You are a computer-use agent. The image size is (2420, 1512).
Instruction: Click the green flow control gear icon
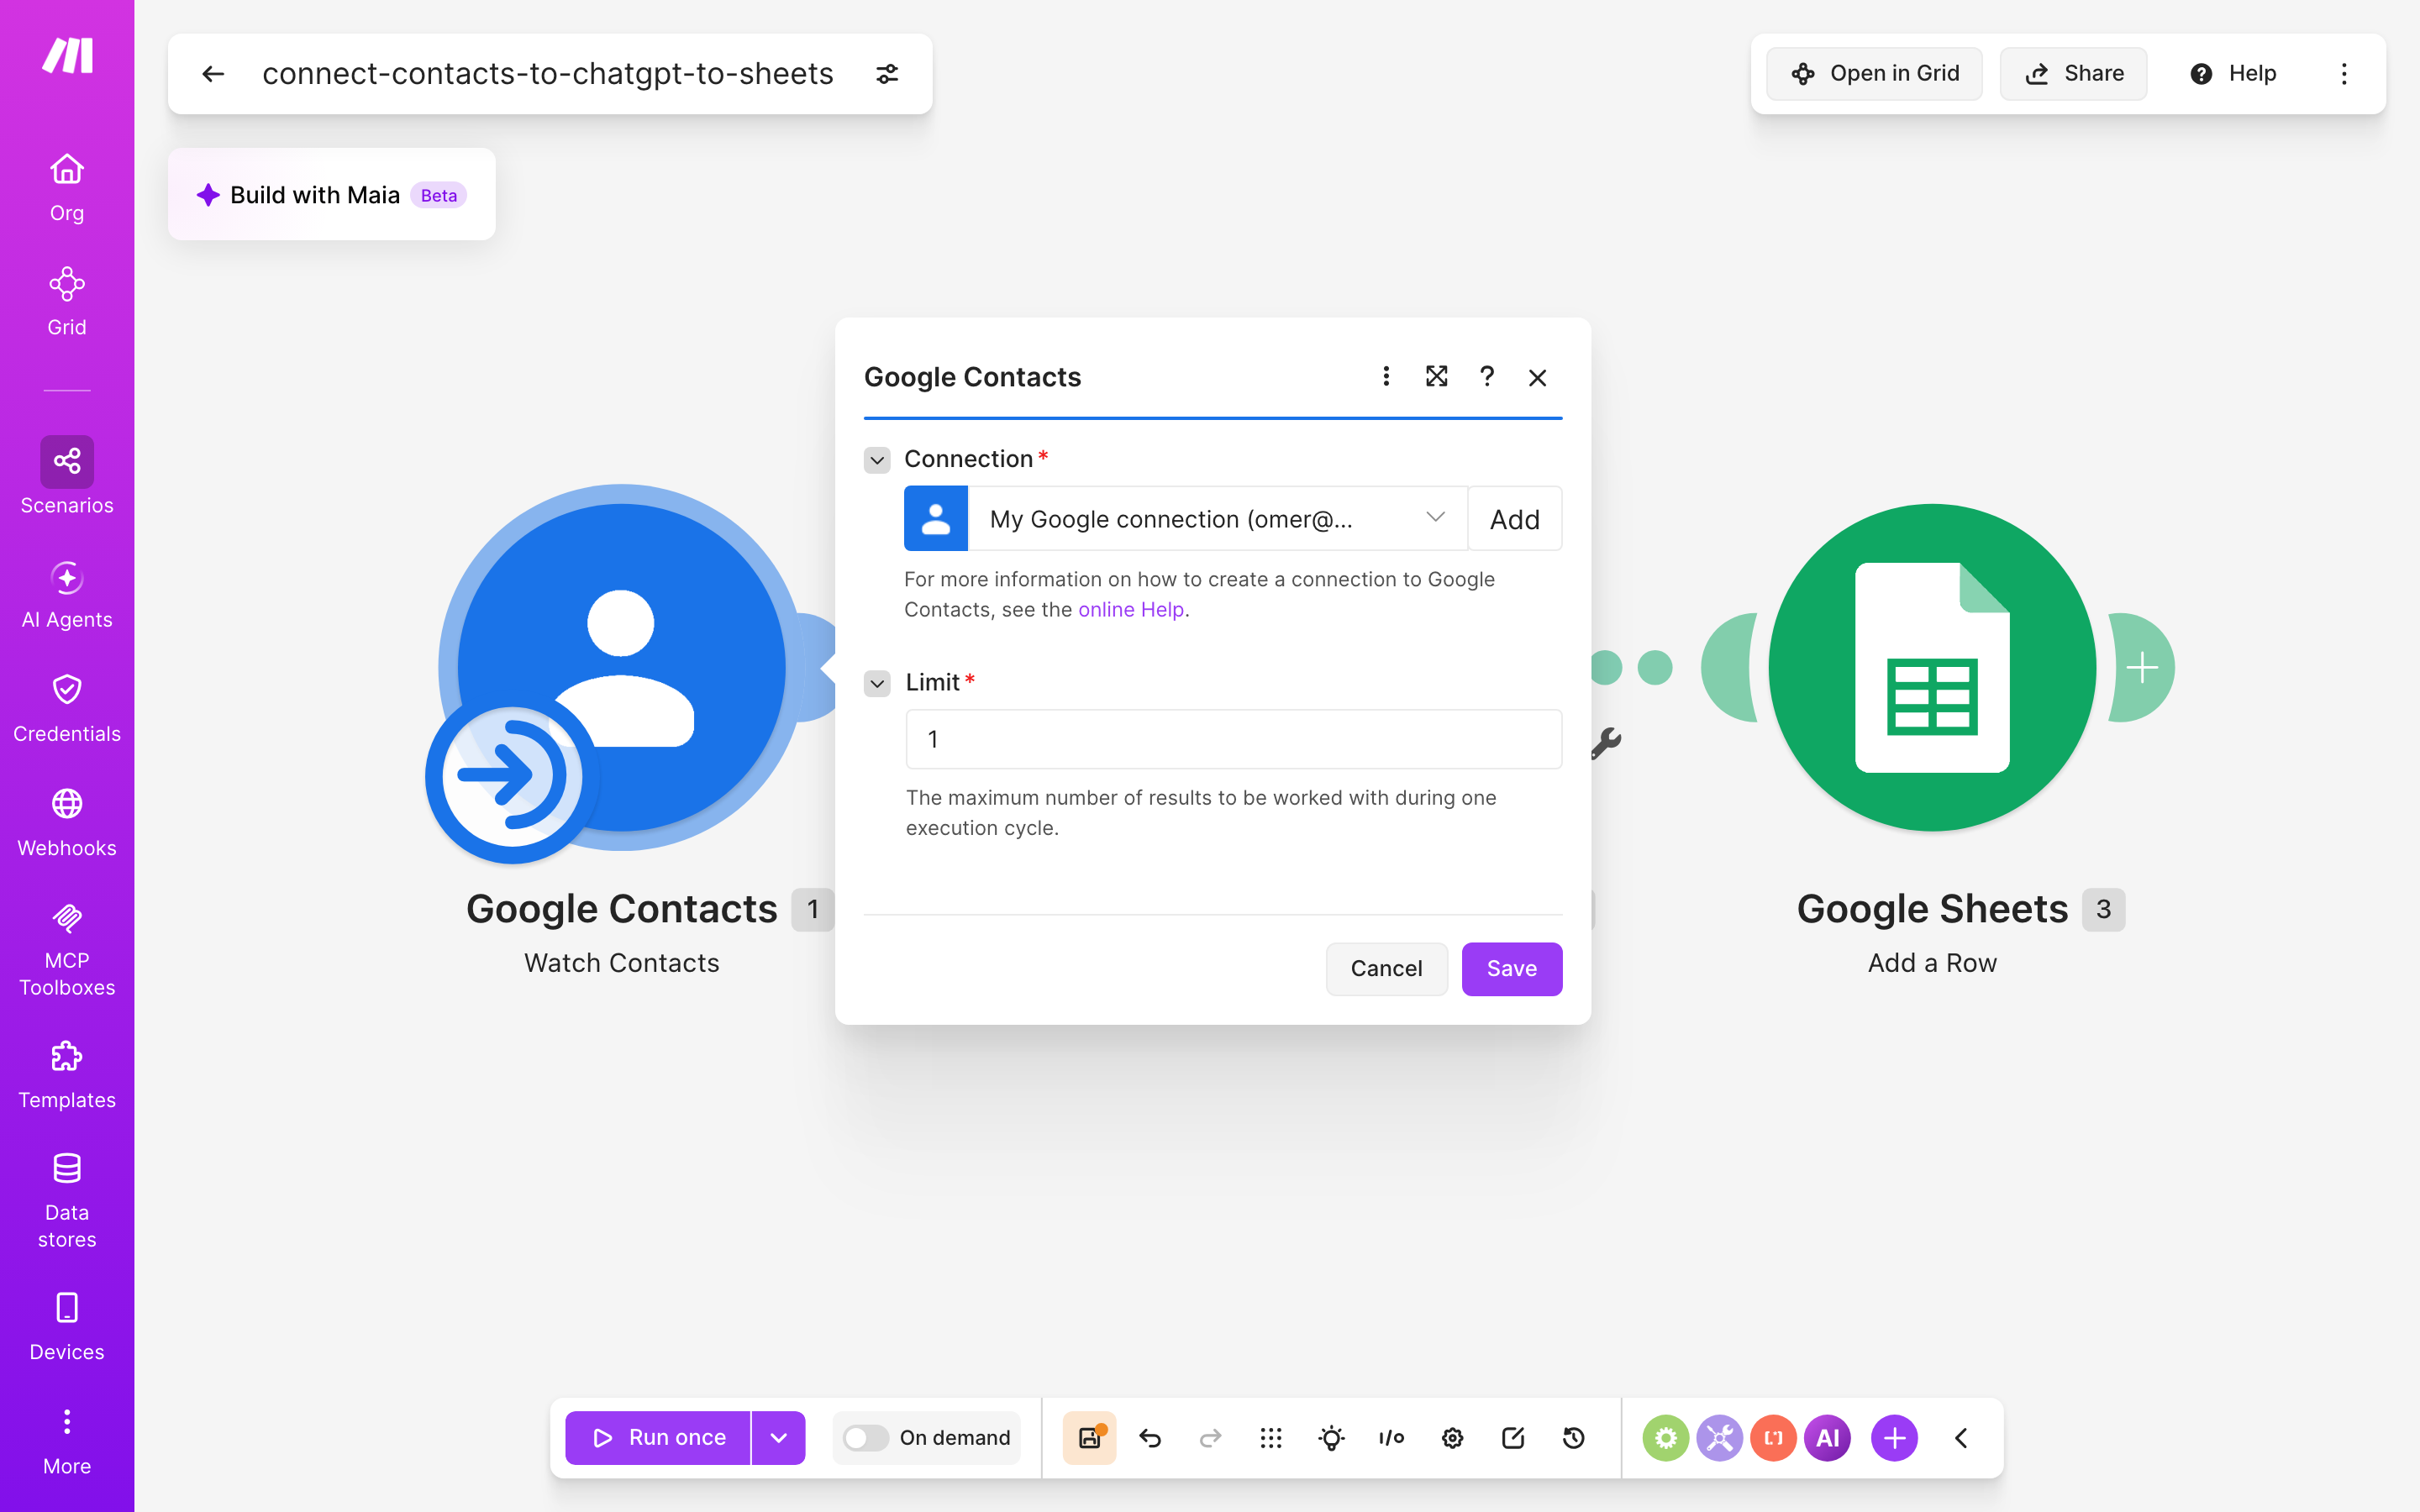[1665, 1437]
